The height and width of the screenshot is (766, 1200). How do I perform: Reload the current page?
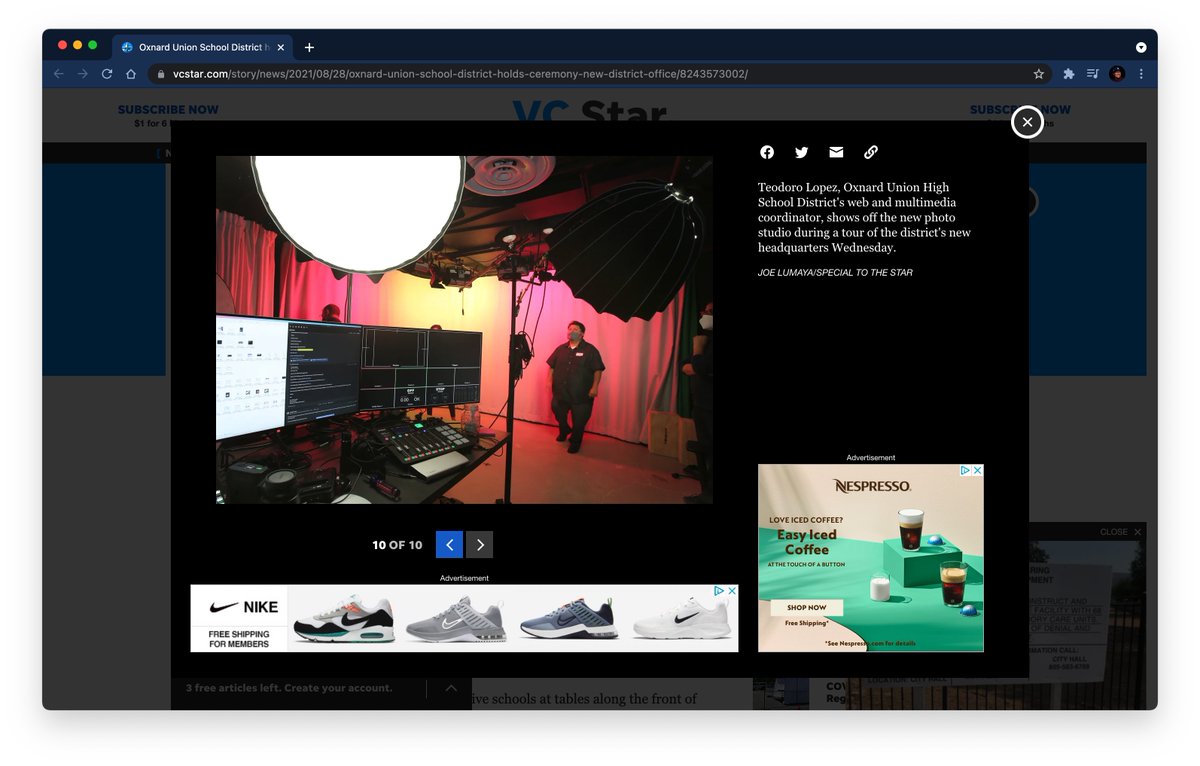(107, 74)
